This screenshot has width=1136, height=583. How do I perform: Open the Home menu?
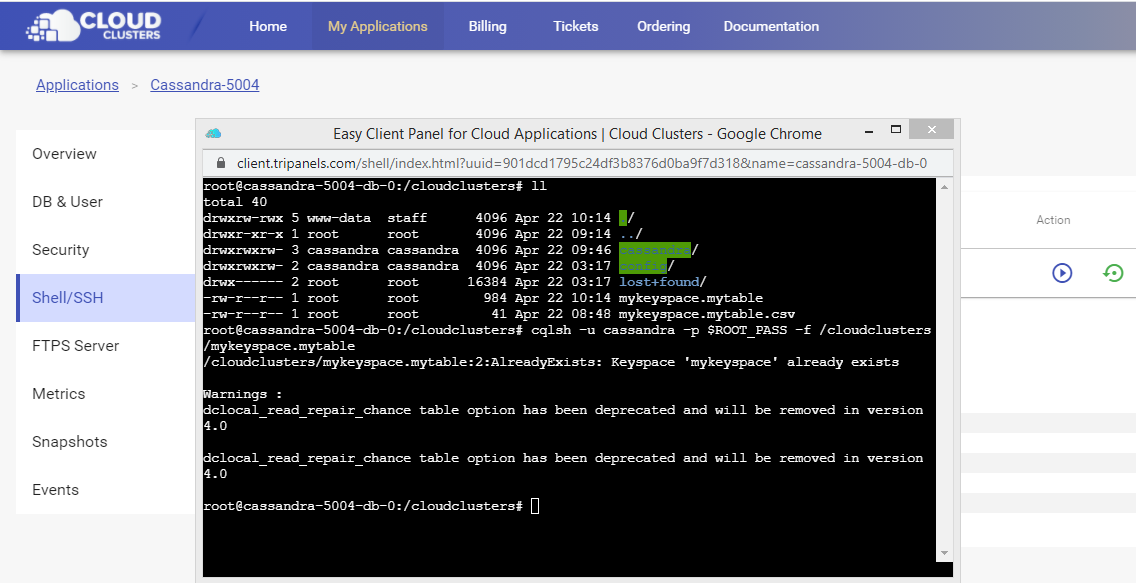coord(268,26)
